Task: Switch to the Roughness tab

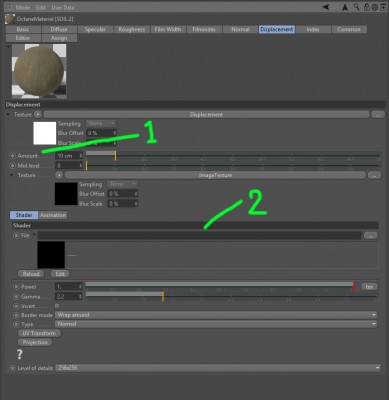Action: pyautogui.click(x=132, y=29)
